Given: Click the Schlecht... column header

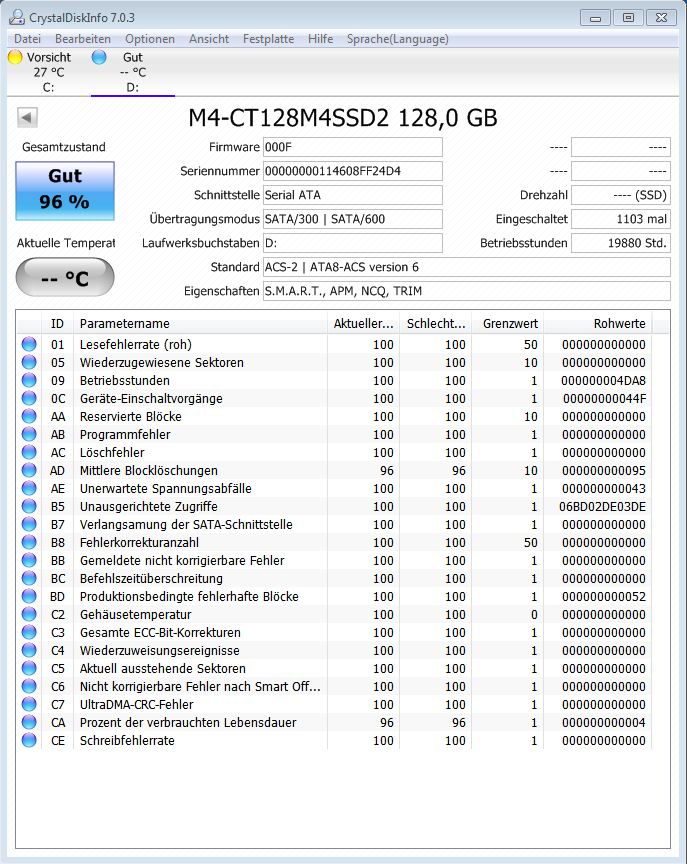Looking at the screenshot, I should click(x=435, y=323).
